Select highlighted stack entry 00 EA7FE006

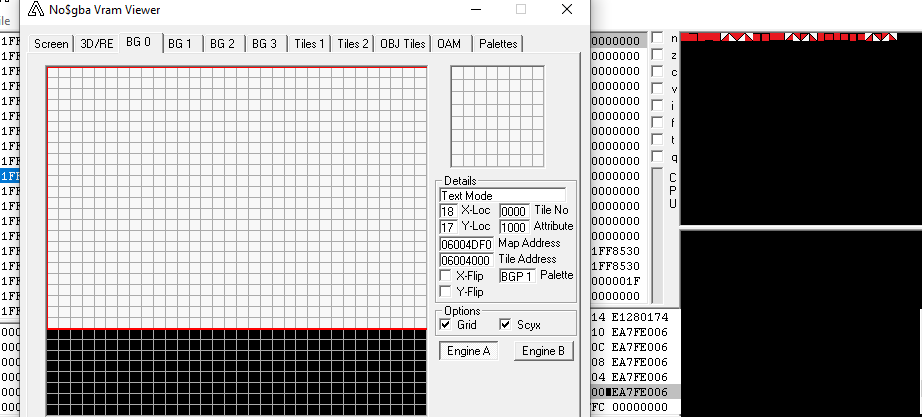[x=634, y=392]
